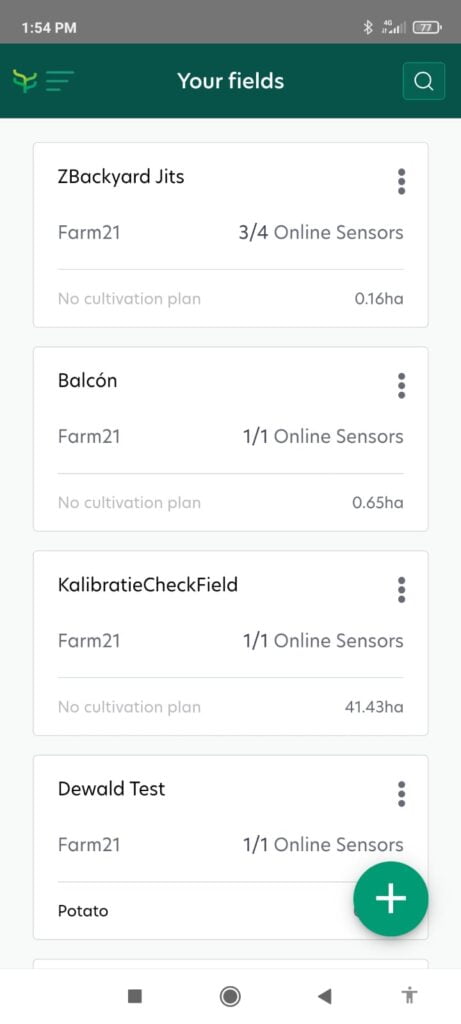Open KalibratieCheckField three-dot options menu
The width and height of the screenshot is (461, 1024).
(x=402, y=590)
